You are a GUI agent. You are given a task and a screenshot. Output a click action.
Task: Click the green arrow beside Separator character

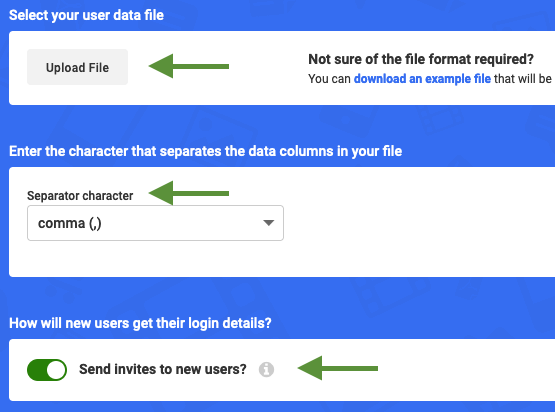[x=189, y=193]
